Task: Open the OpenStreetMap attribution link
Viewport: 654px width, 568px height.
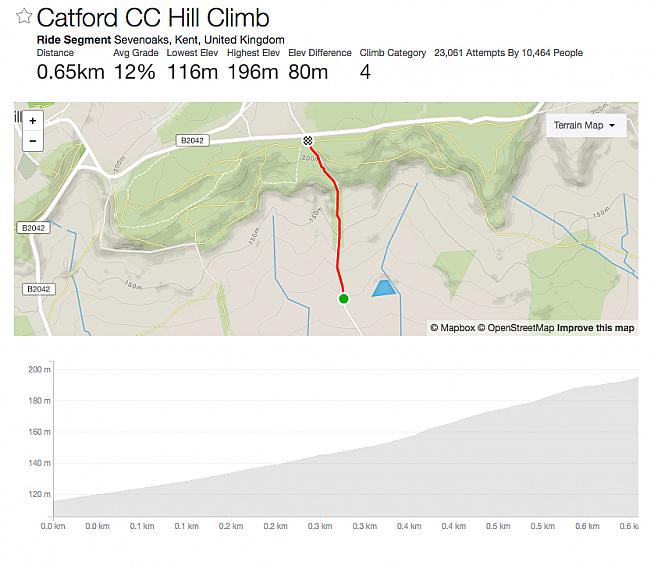Action: [515, 328]
